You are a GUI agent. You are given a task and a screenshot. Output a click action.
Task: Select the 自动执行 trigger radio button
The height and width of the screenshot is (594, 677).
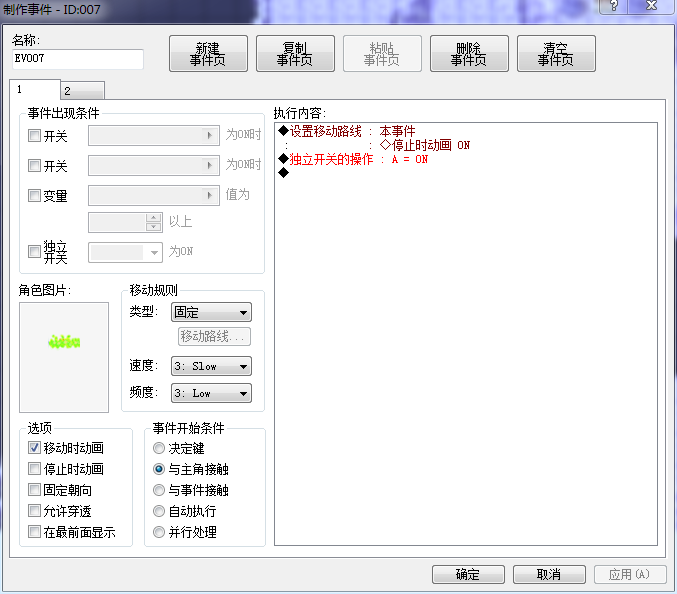(159, 511)
